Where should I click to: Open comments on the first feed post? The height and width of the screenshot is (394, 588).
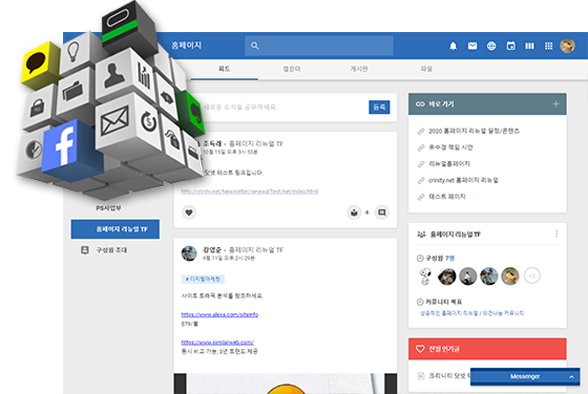pyautogui.click(x=382, y=213)
